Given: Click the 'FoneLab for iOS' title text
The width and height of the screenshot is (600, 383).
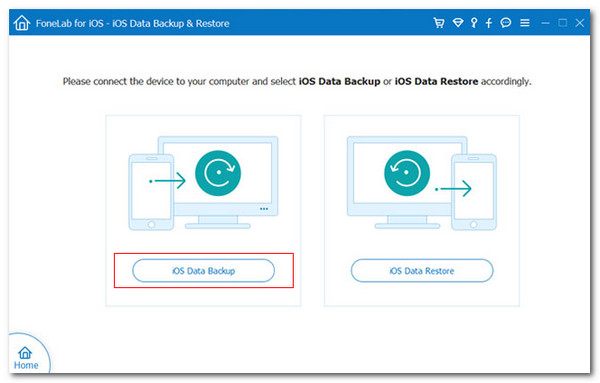Looking at the screenshot, I should pos(132,23).
